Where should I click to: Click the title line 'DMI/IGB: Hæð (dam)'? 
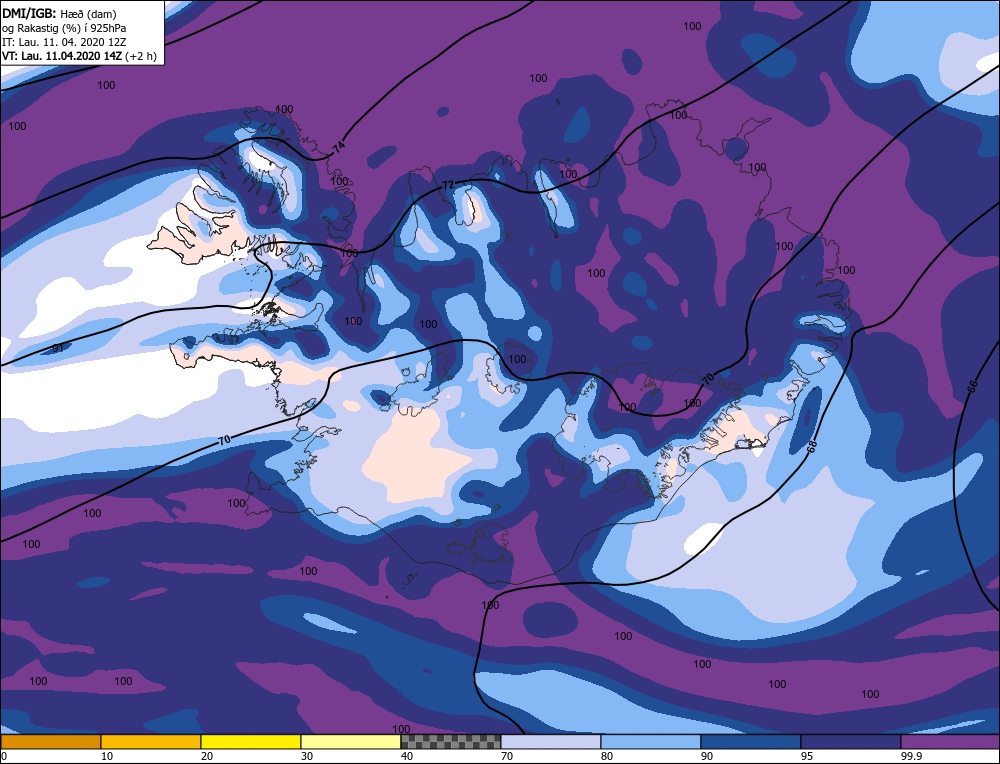pos(59,14)
